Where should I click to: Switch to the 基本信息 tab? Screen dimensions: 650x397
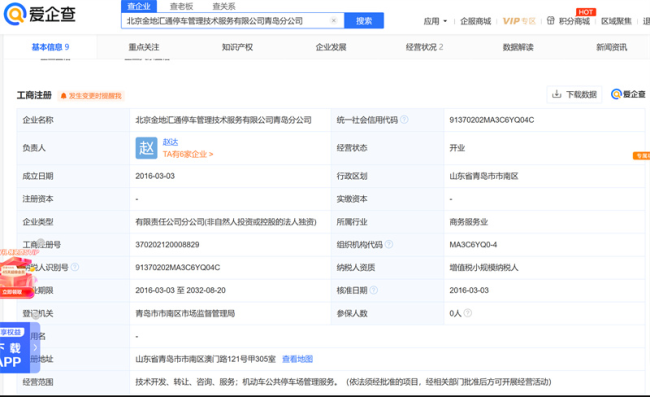click(51, 47)
